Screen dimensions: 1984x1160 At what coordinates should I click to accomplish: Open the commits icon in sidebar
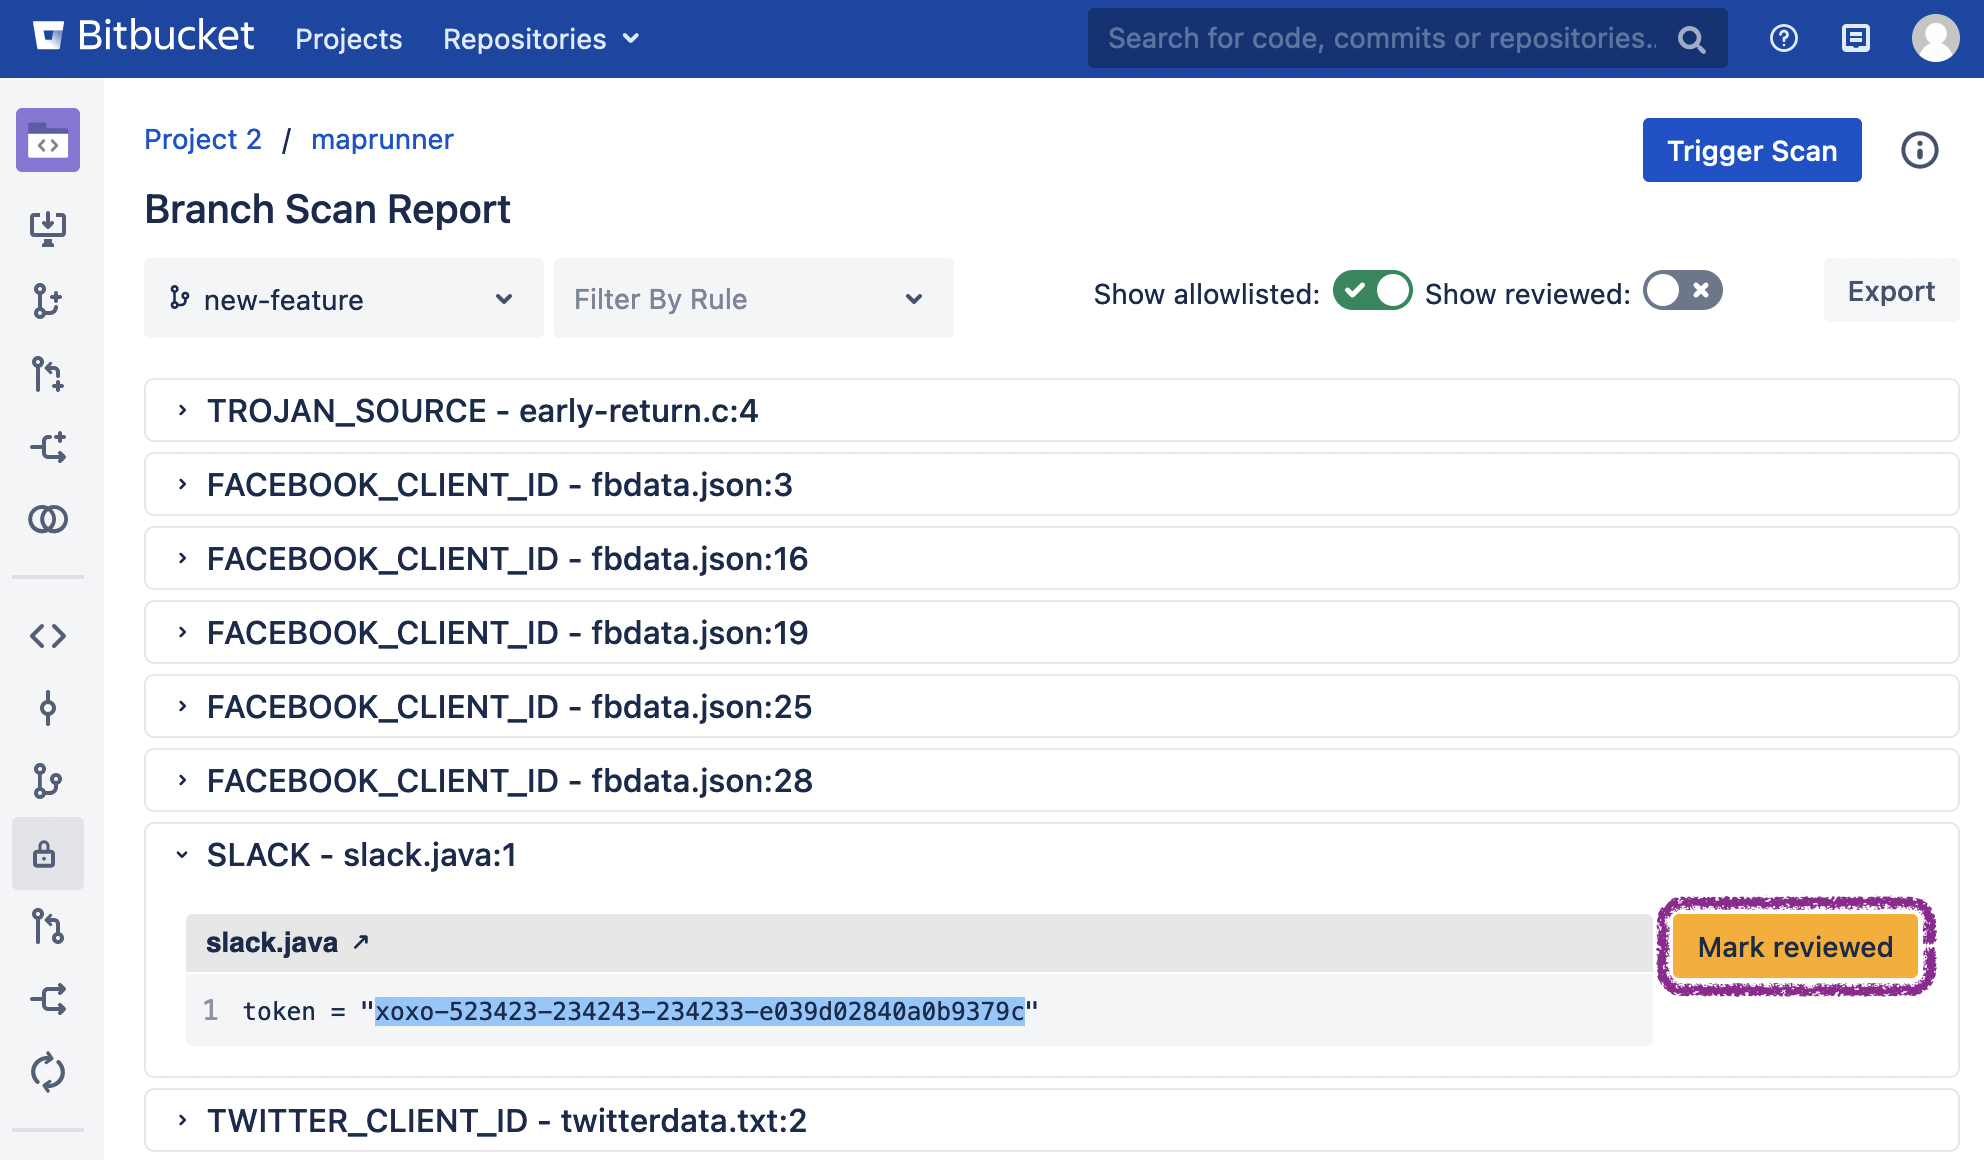[47, 708]
